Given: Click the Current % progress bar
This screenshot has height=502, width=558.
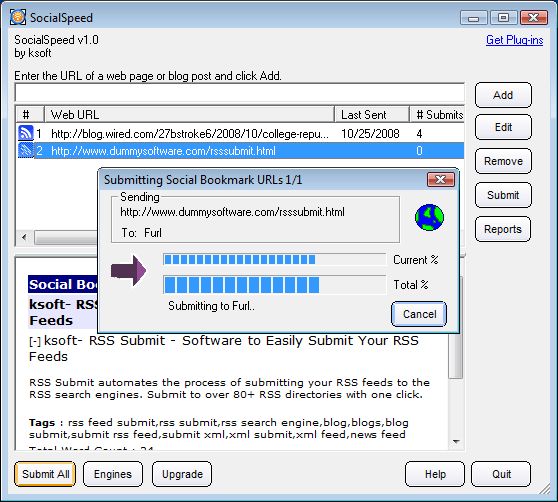Looking at the screenshot, I should [274, 259].
